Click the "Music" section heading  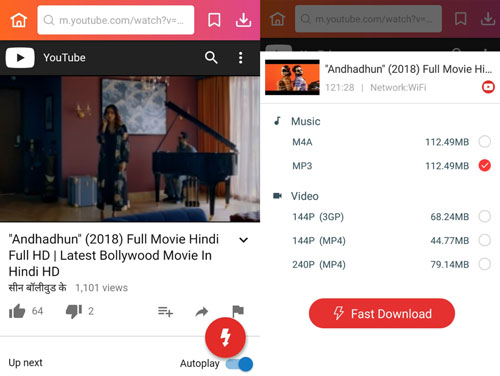point(305,121)
